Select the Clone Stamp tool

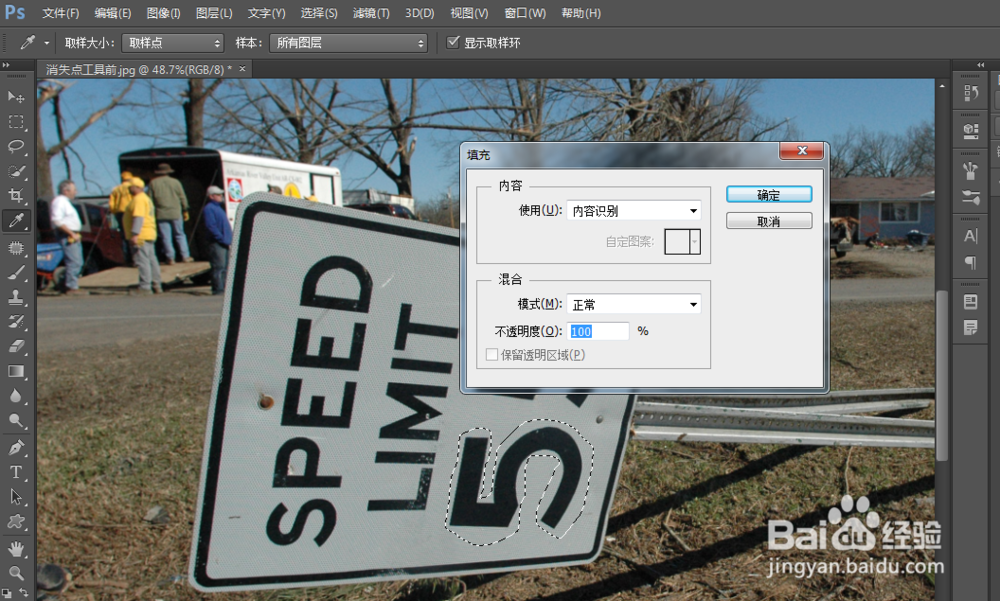pyautogui.click(x=16, y=297)
